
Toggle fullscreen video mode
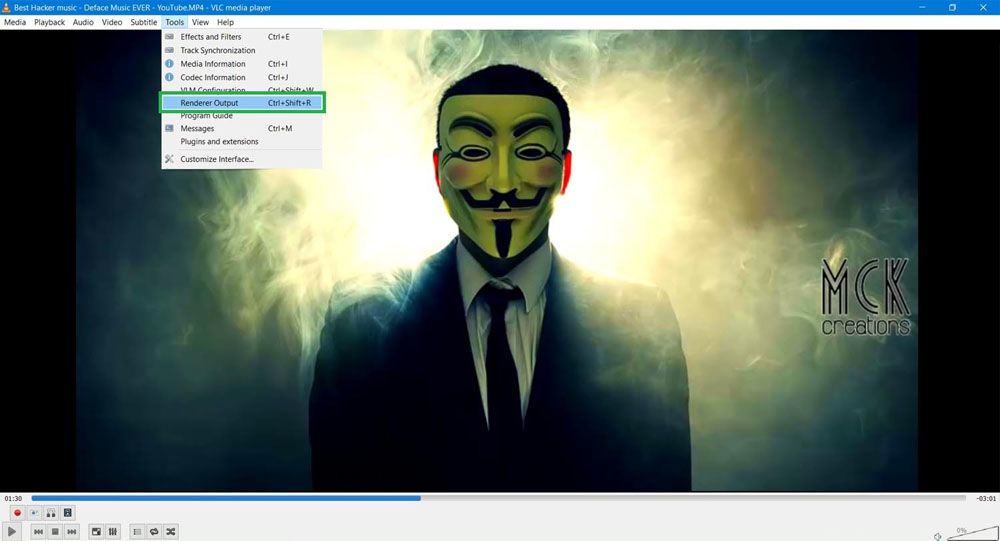pos(96,531)
